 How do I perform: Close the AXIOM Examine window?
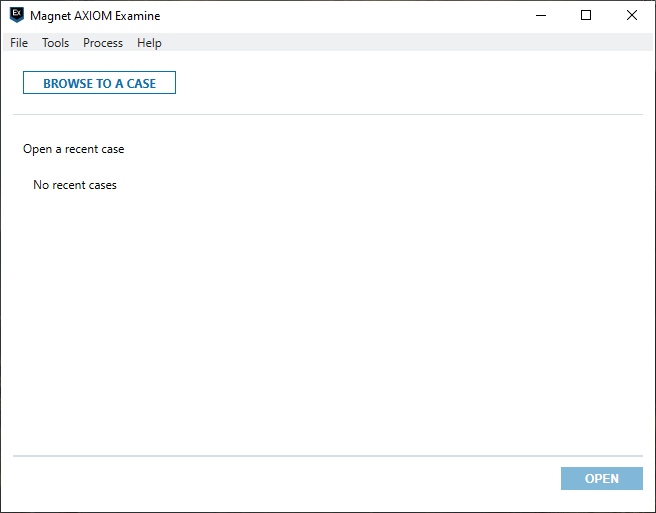click(x=632, y=15)
